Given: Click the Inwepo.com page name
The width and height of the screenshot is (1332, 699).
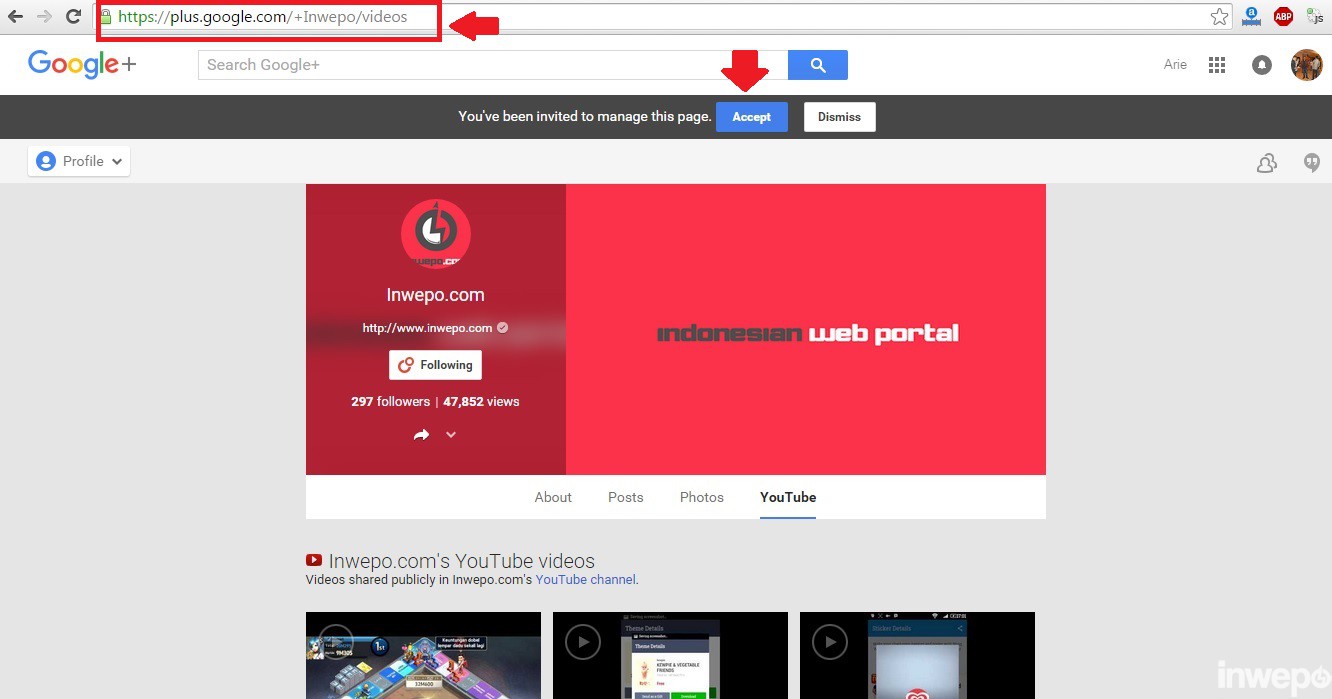Looking at the screenshot, I should click(x=435, y=295).
